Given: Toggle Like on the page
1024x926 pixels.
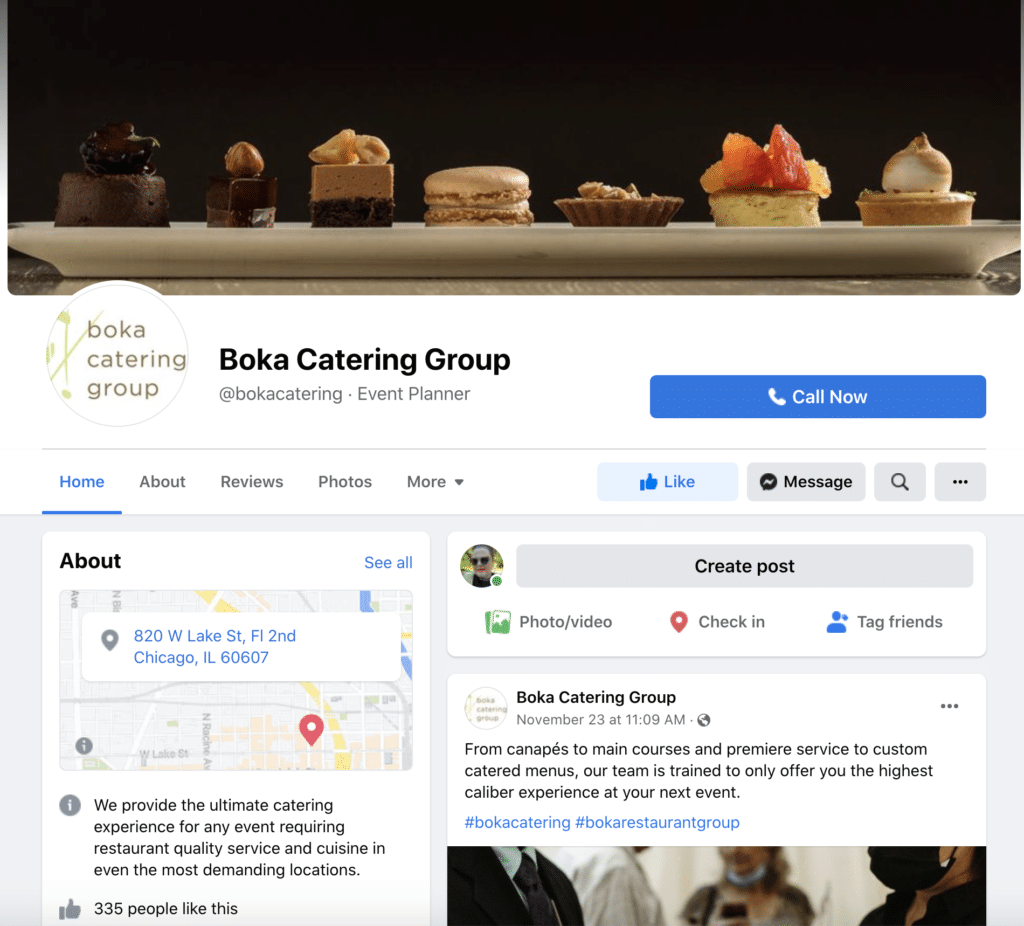Looking at the screenshot, I should point(667,482).
